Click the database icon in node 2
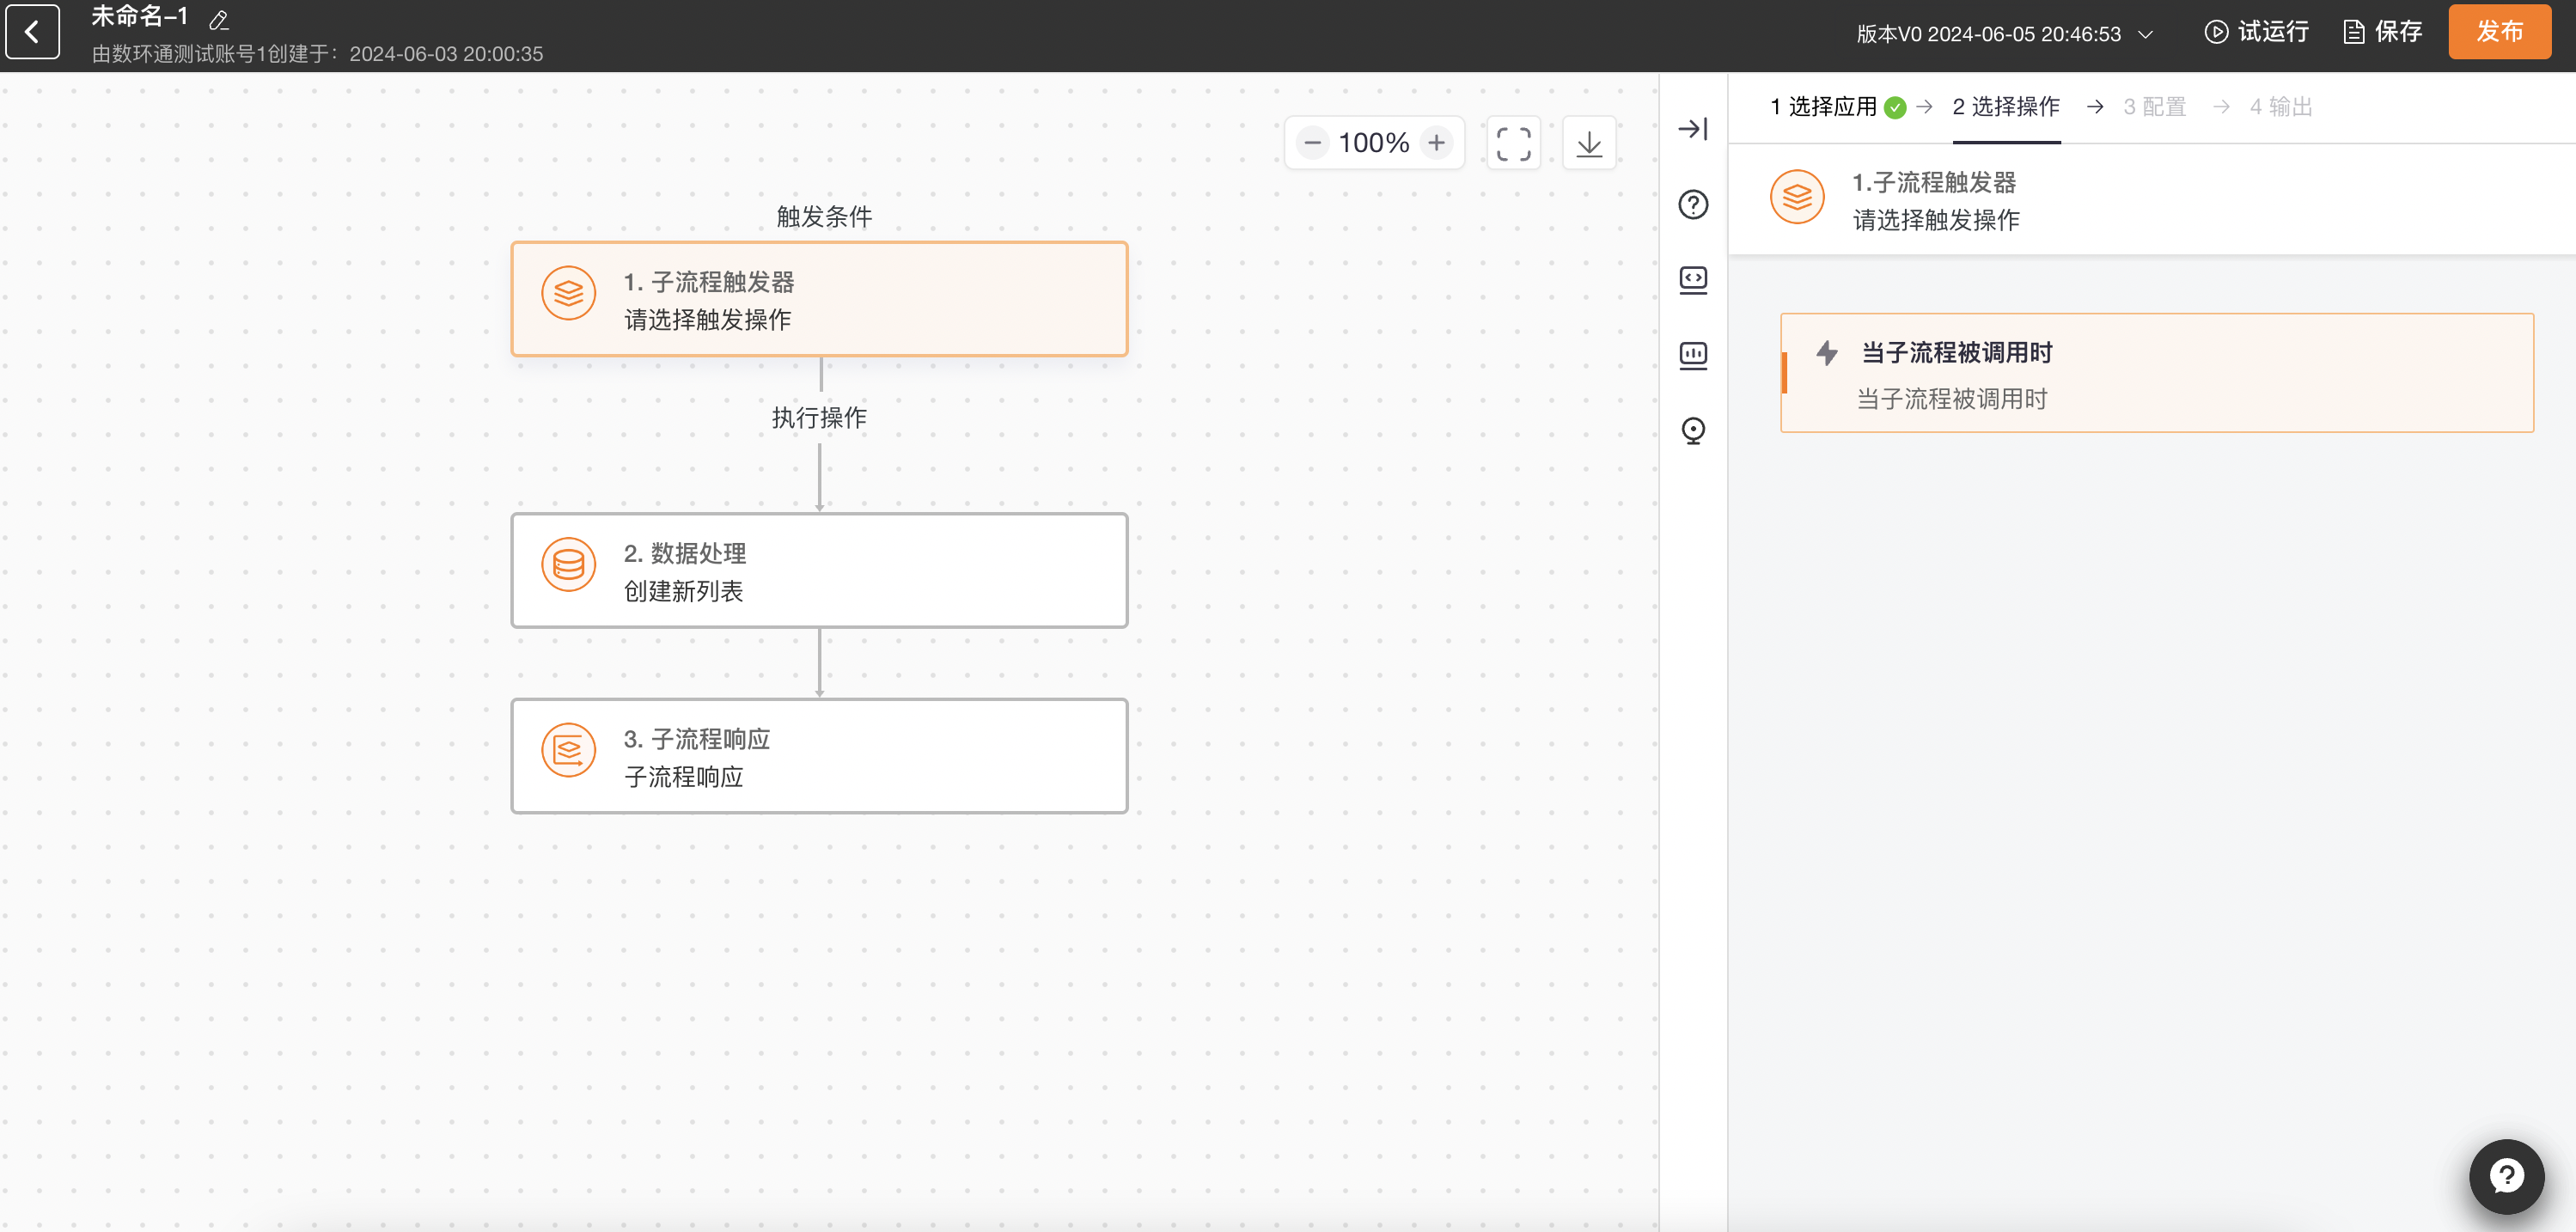The width and height of the screenshot is (2576, 1232). click(568, 565)
